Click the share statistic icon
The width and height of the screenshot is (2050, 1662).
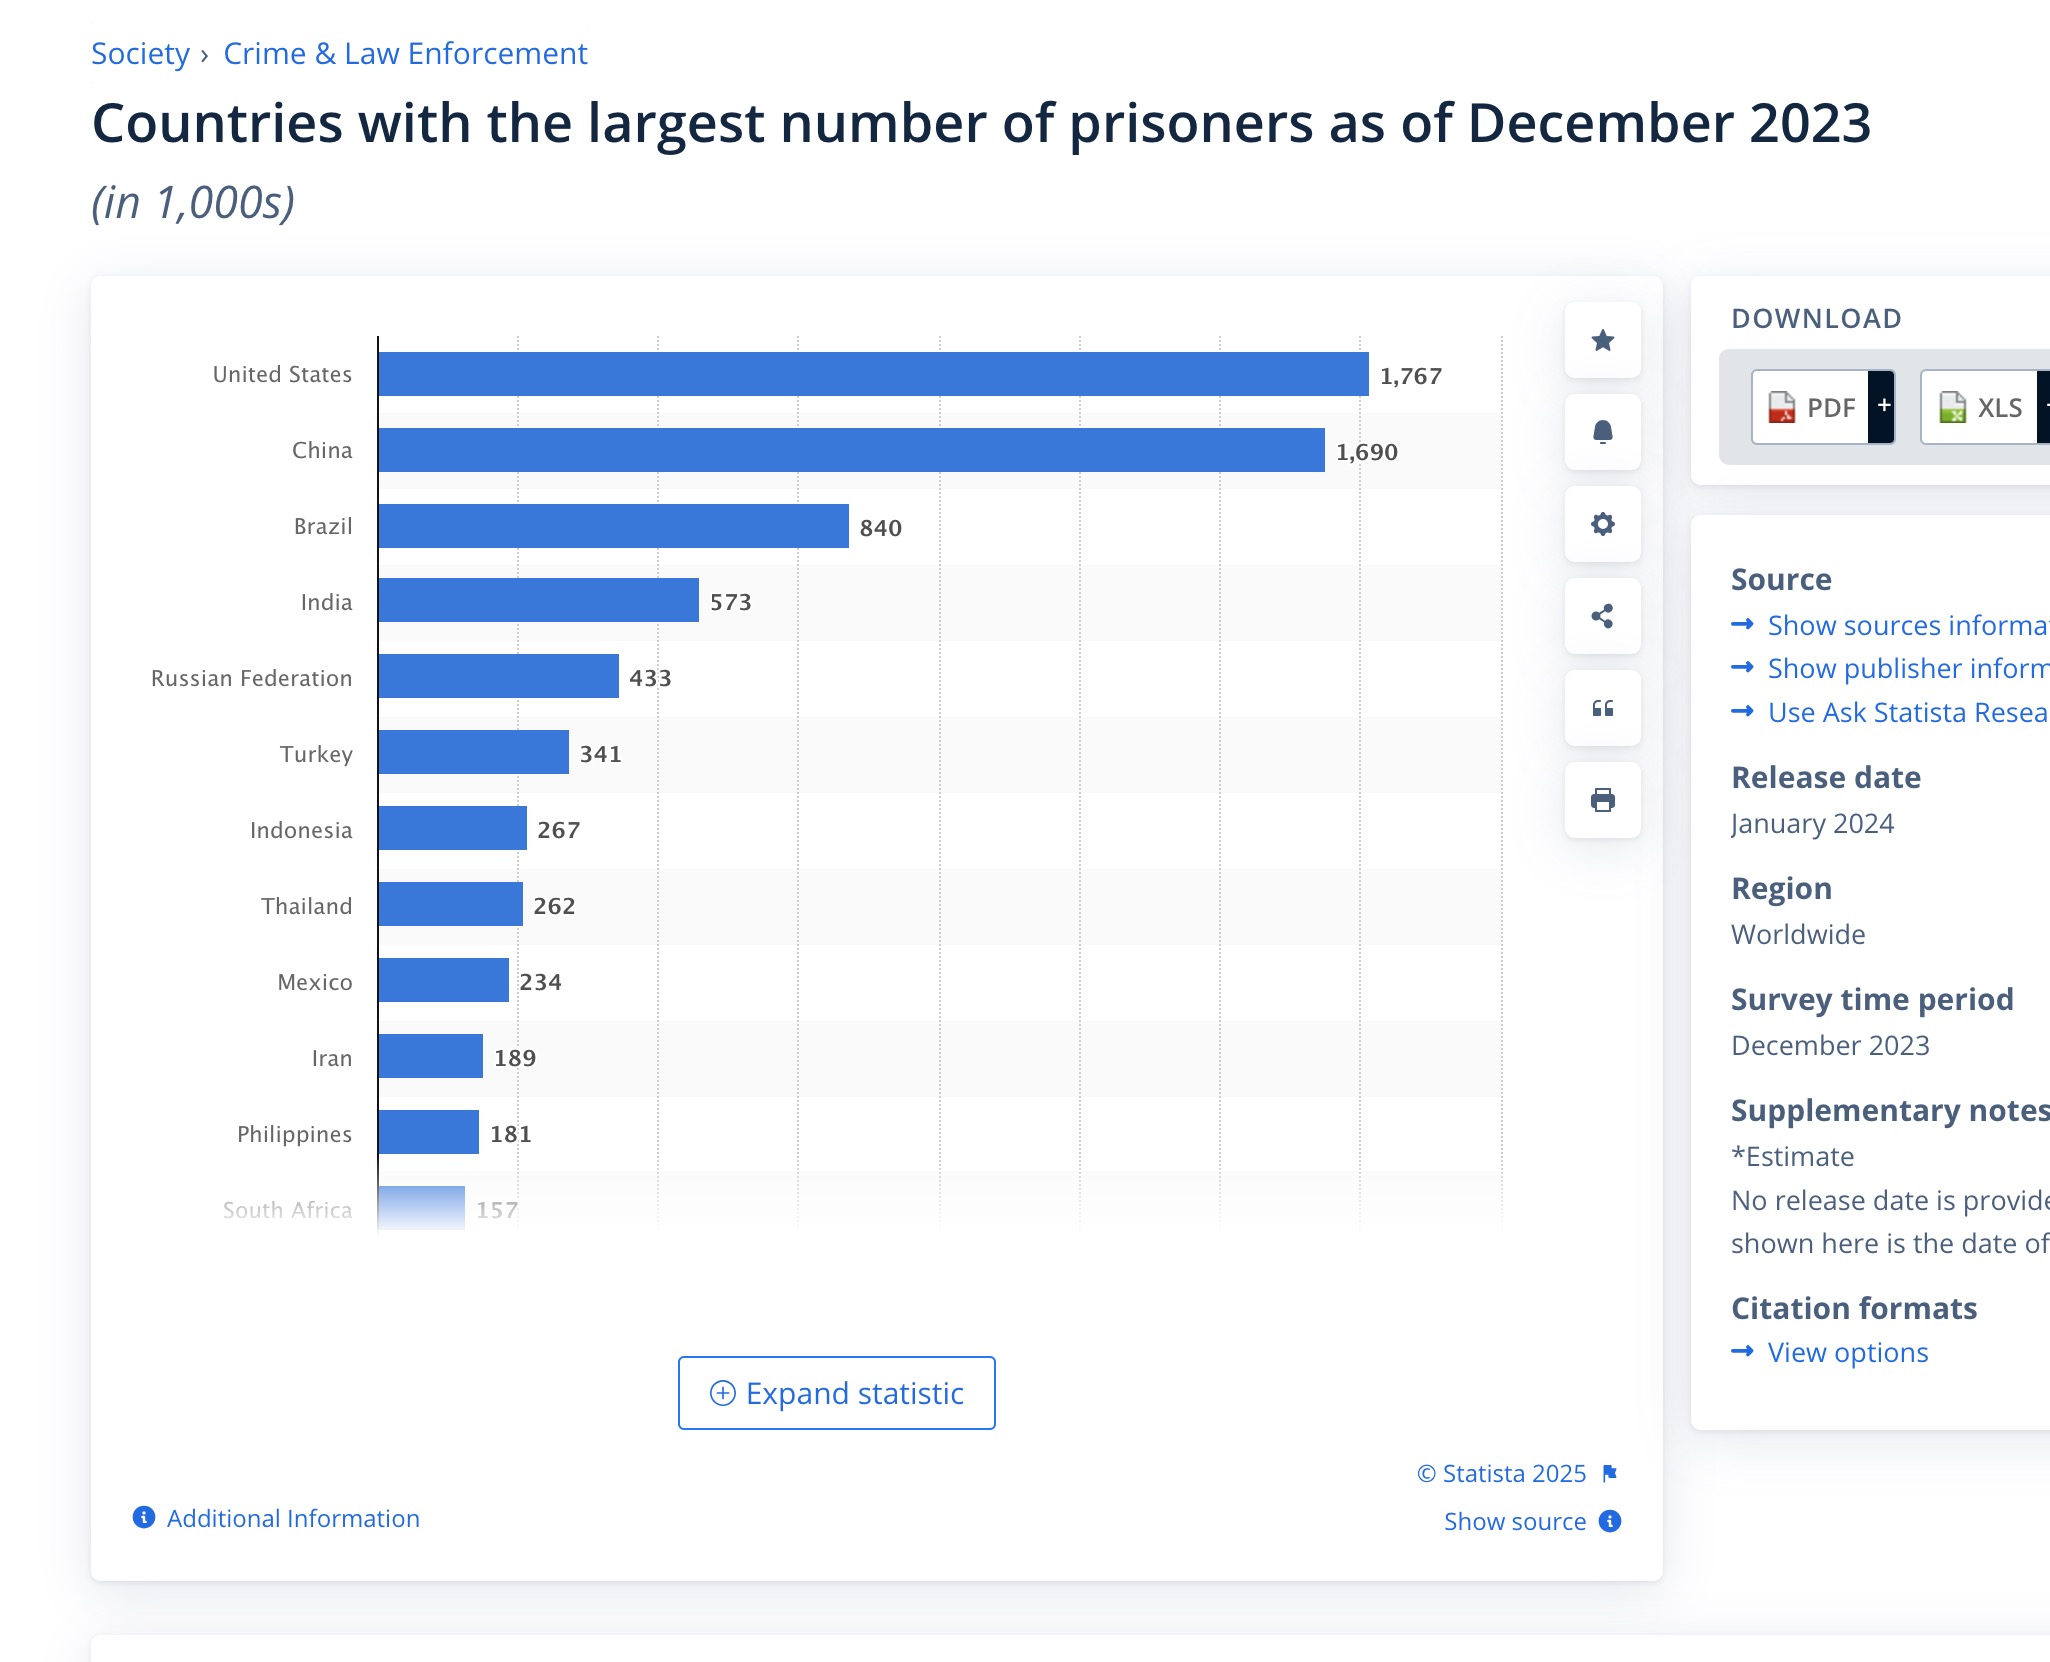click(x=1602, y=616)
